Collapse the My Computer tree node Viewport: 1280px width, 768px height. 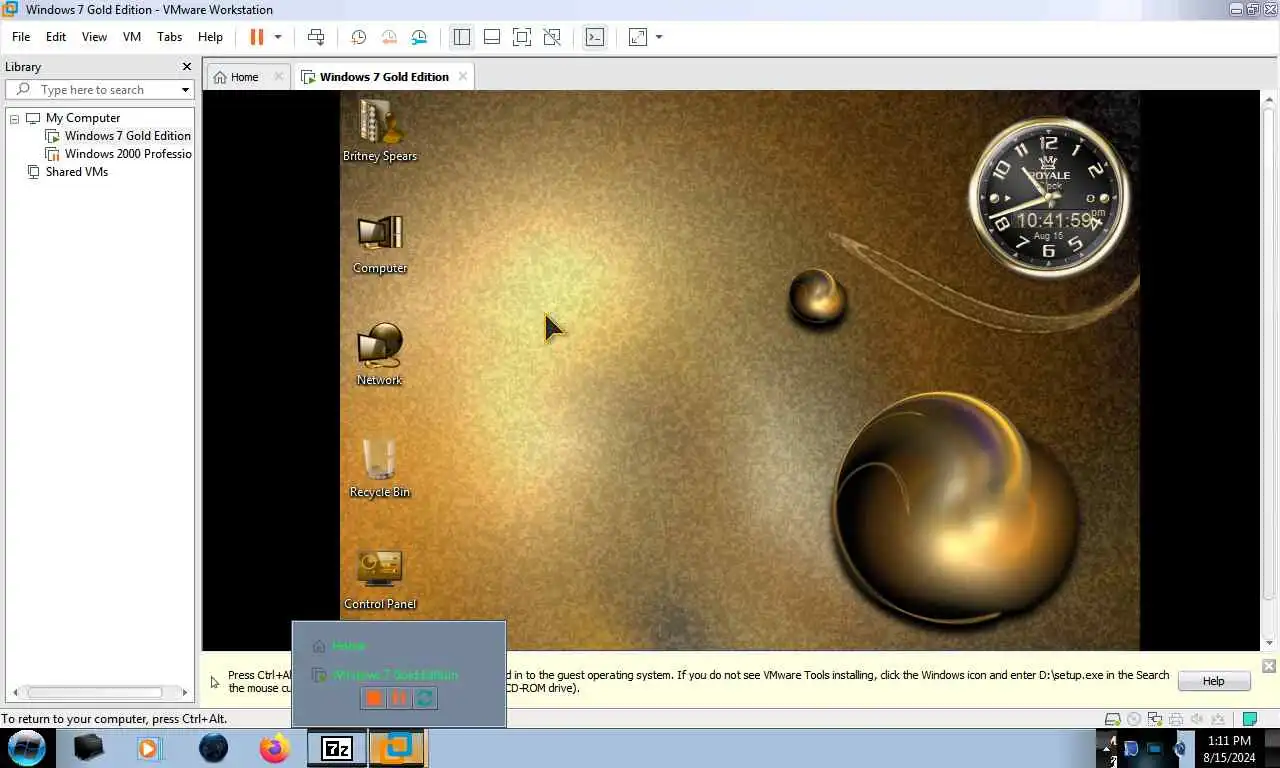coord(15,118)
